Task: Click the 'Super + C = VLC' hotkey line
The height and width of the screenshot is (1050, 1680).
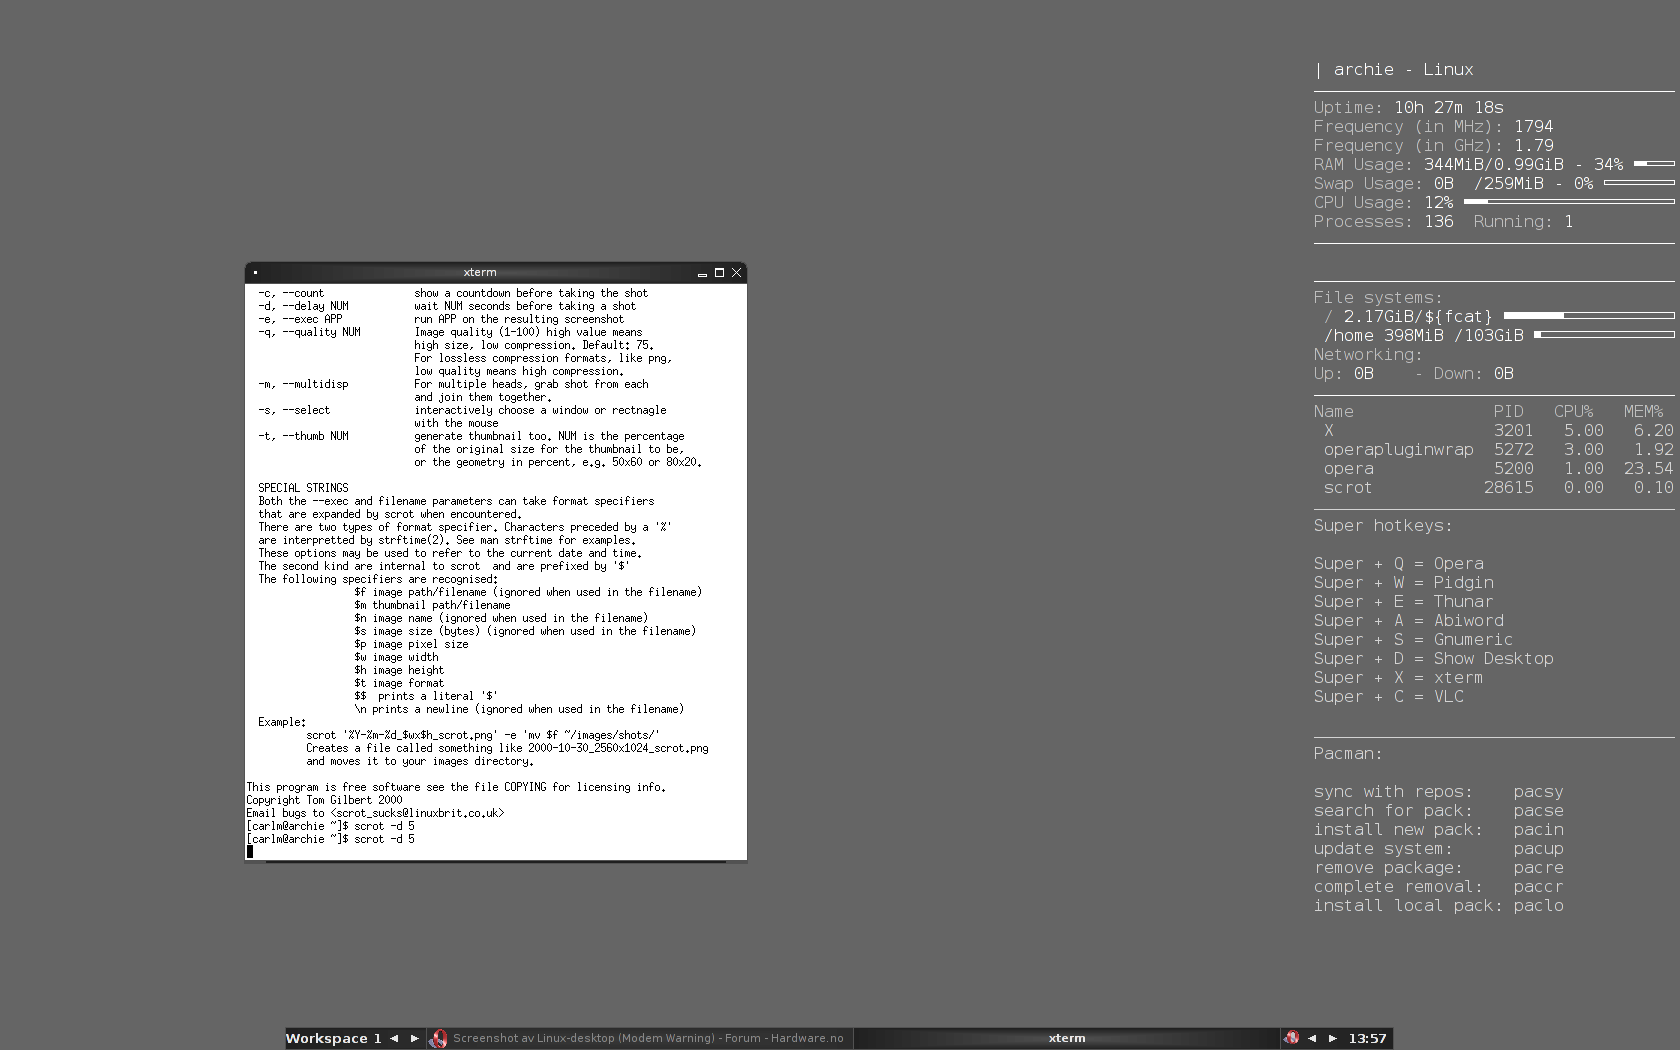Action: pyautogui.click(x=1388, y=697)
